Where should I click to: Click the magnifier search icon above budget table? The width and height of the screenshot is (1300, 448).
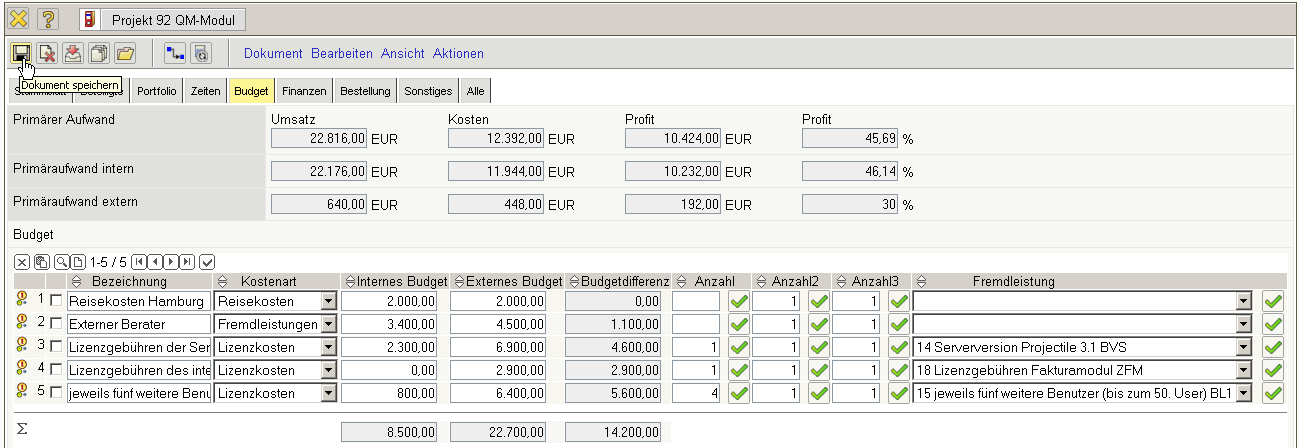[x=61, y=262]
